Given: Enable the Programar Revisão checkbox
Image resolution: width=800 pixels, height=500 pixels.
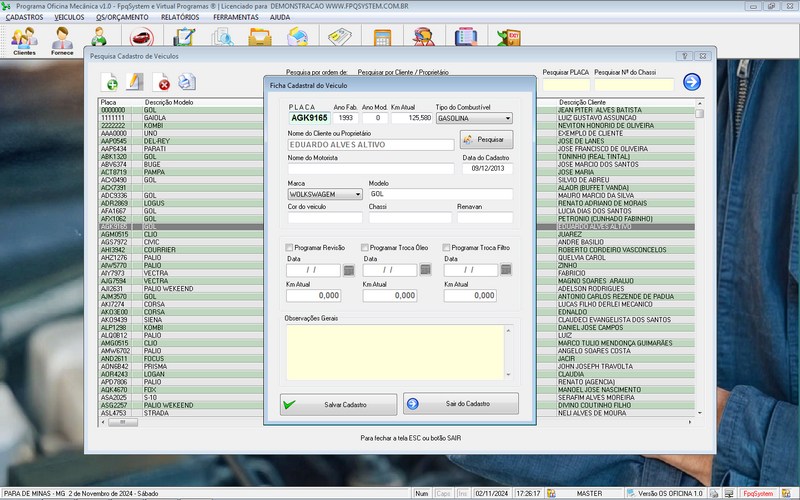Looking at the screenshot, I should click(x=290, y=247).
